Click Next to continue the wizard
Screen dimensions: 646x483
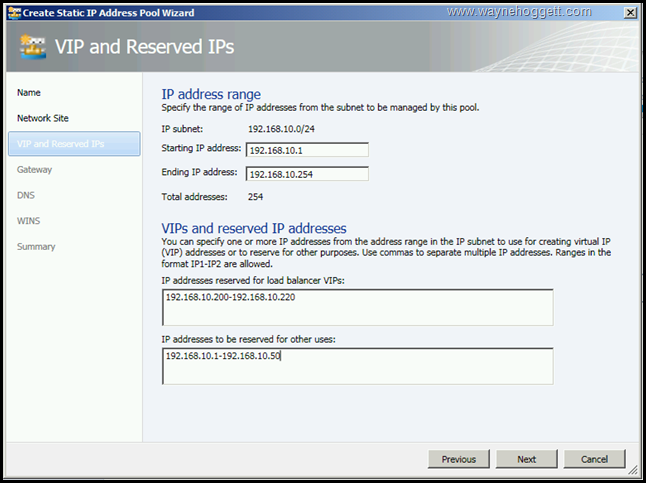pyautogui.click(x=527, y=459)
